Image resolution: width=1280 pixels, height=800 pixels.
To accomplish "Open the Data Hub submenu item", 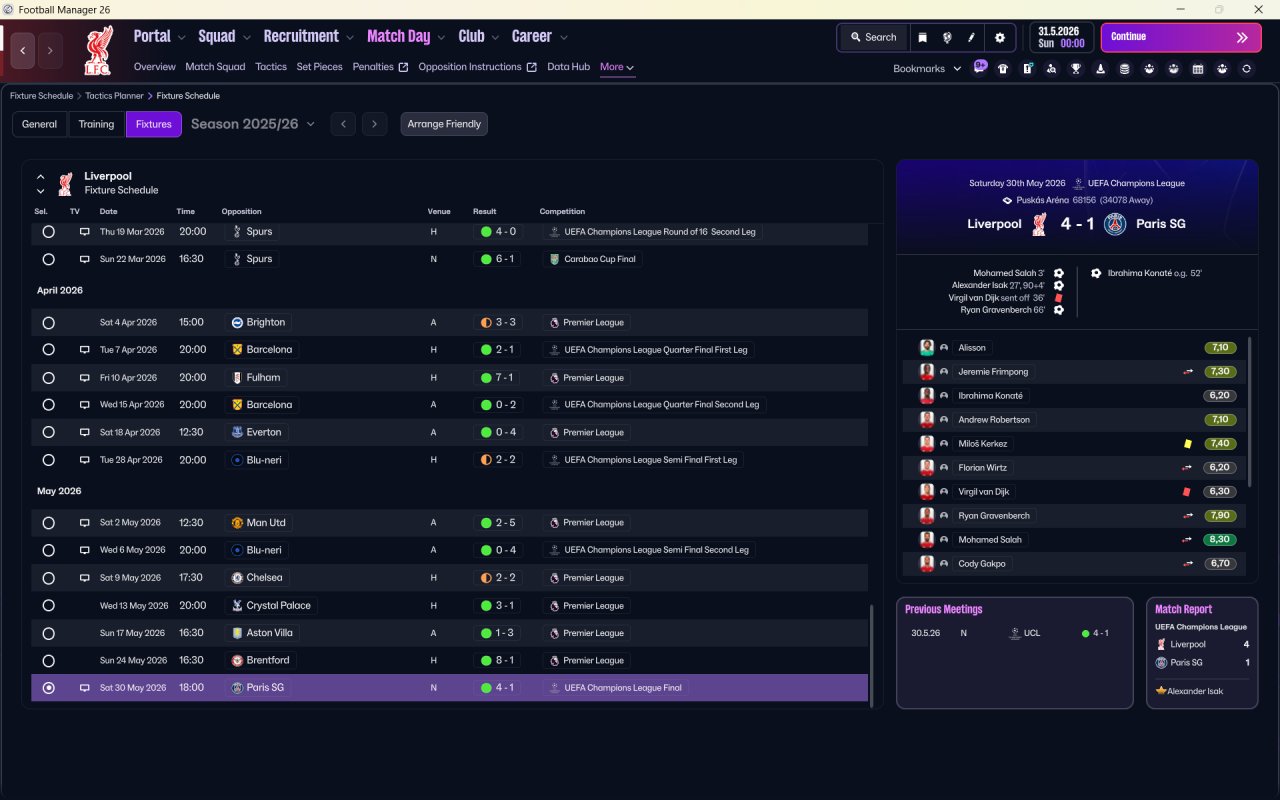I will (568, 67).
